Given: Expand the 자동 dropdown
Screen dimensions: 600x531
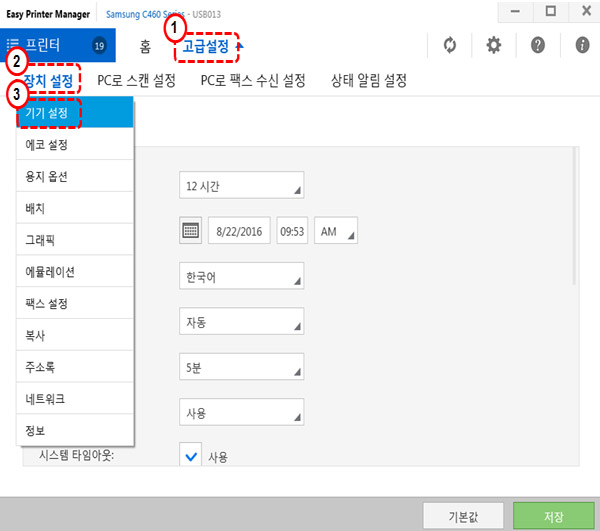Looking at the screenshot, I should click(241, 321).
